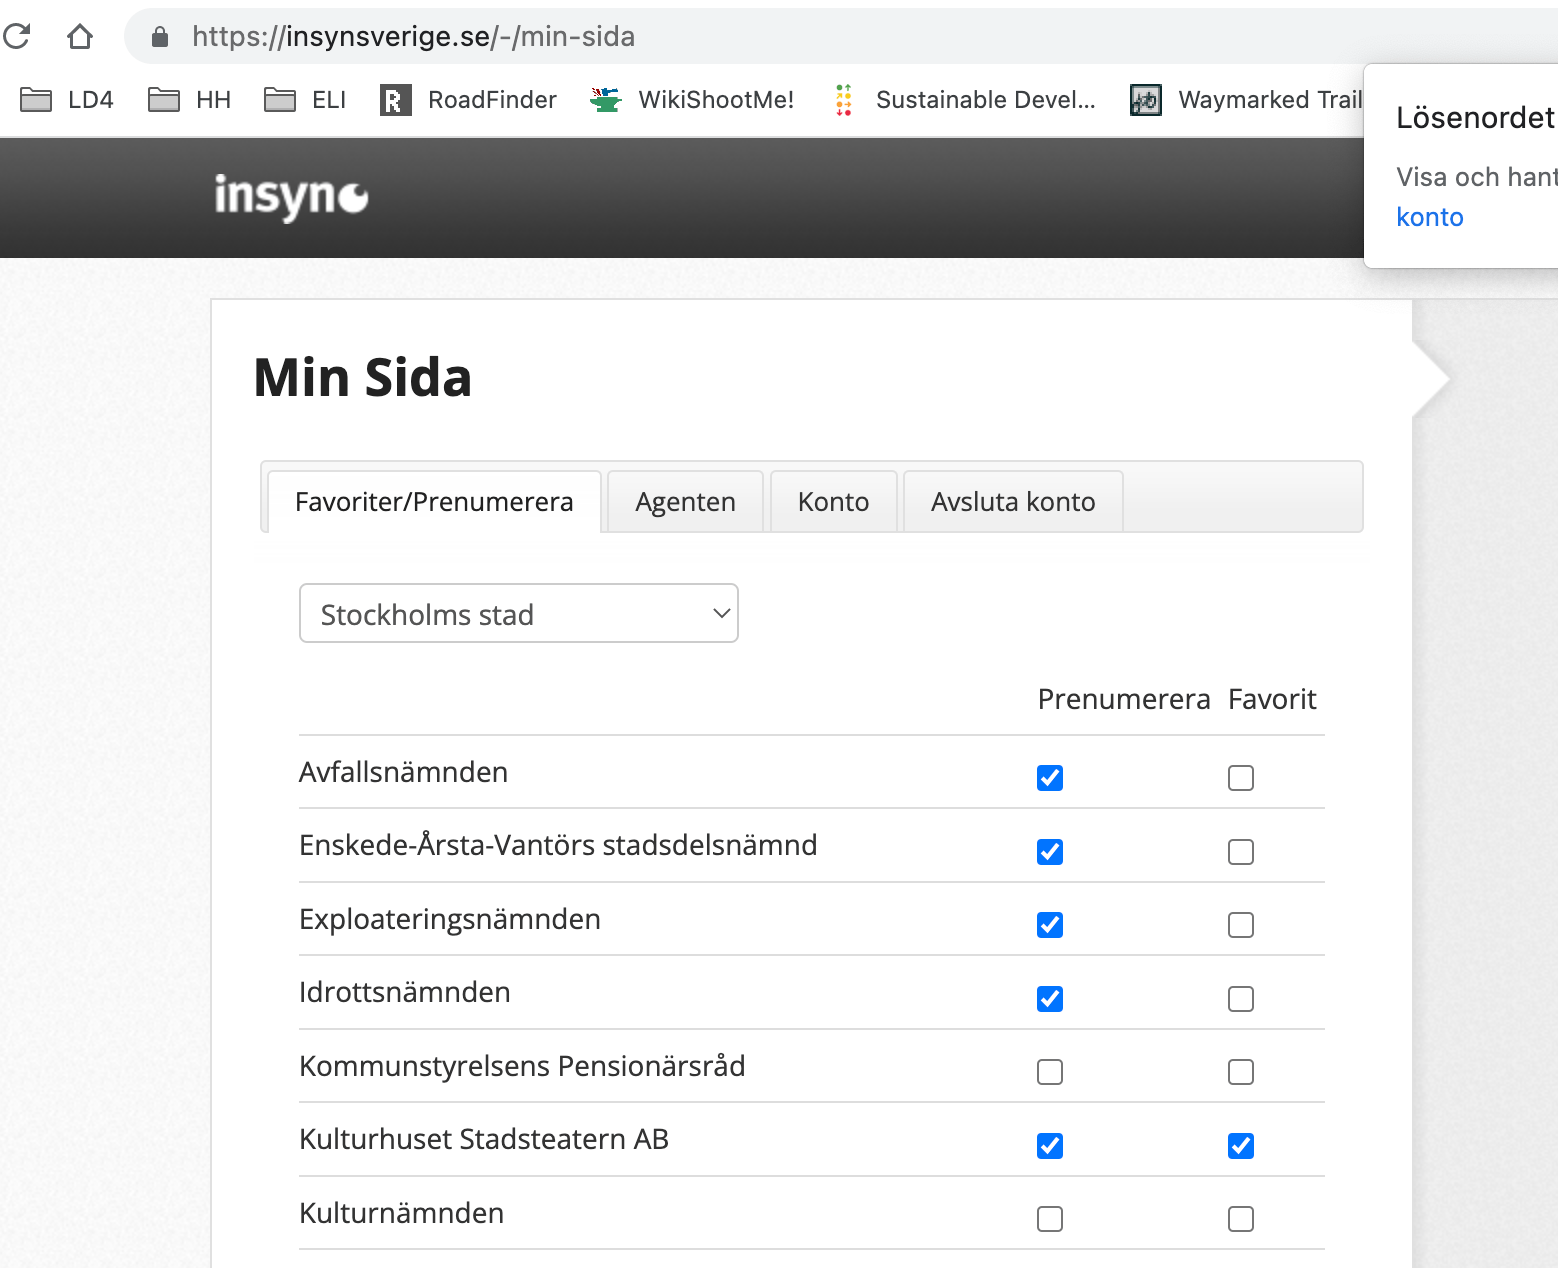Switch to the Konto tab
The width and height of the screenshot is (1558, 1268).
click(833, 502)
